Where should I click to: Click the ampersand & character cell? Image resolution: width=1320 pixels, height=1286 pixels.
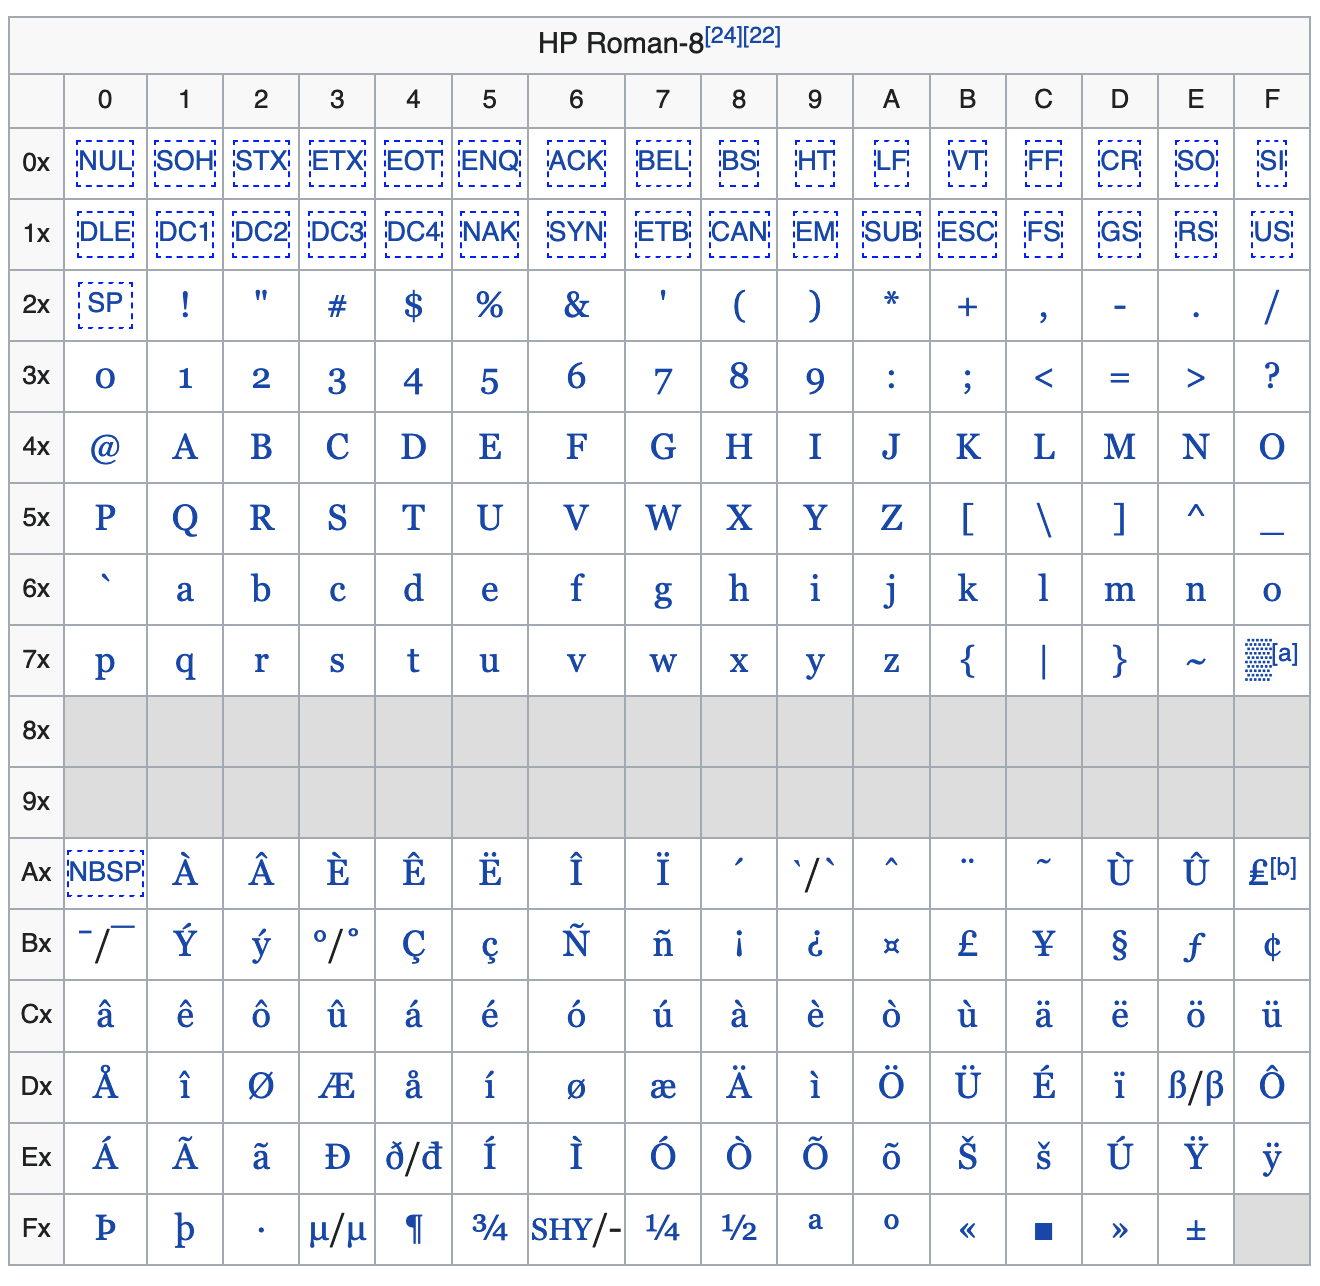point(577,305)
